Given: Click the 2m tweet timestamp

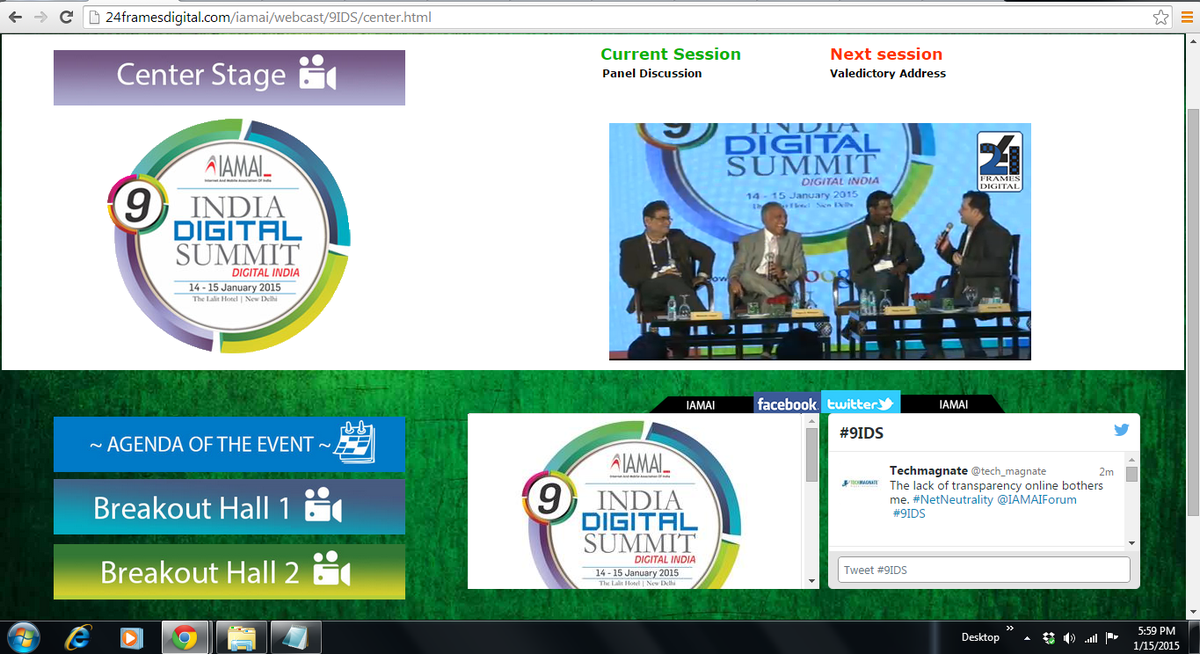Looking at the screenshot, I should coord(1106,471).
